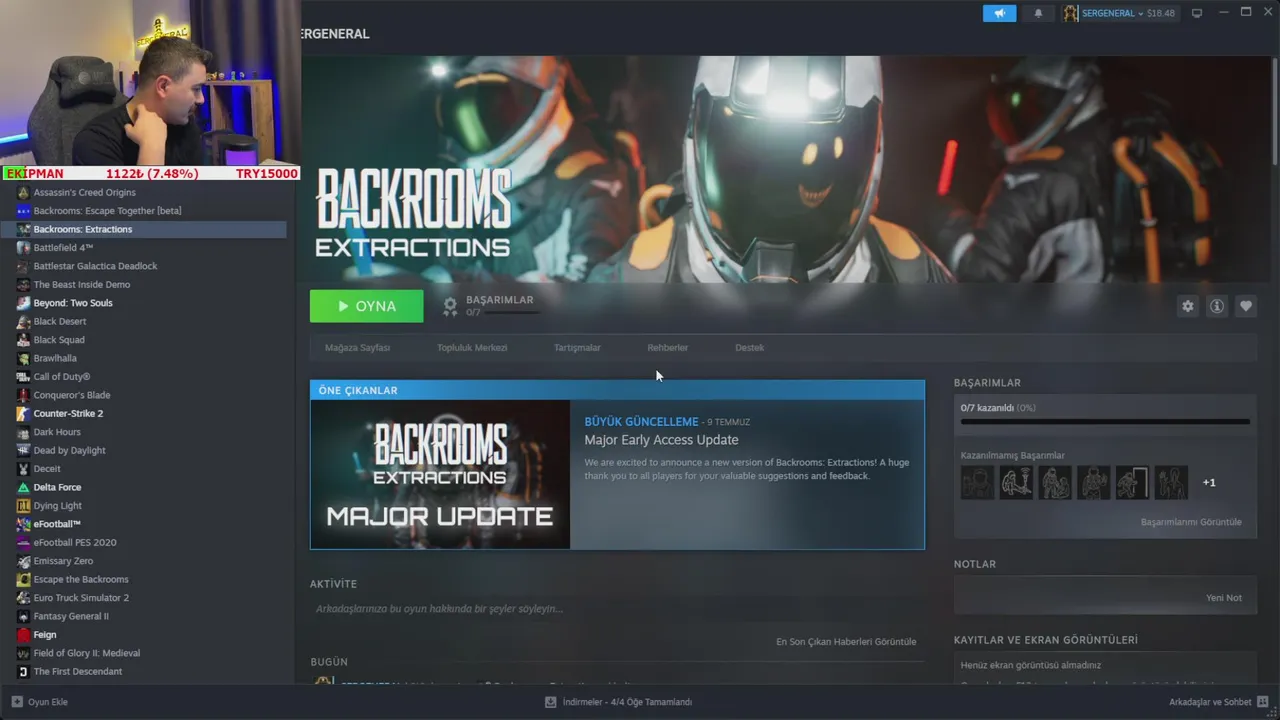Click the En Son Çıkan Haberleri Görüntüle link

(846, 642)
